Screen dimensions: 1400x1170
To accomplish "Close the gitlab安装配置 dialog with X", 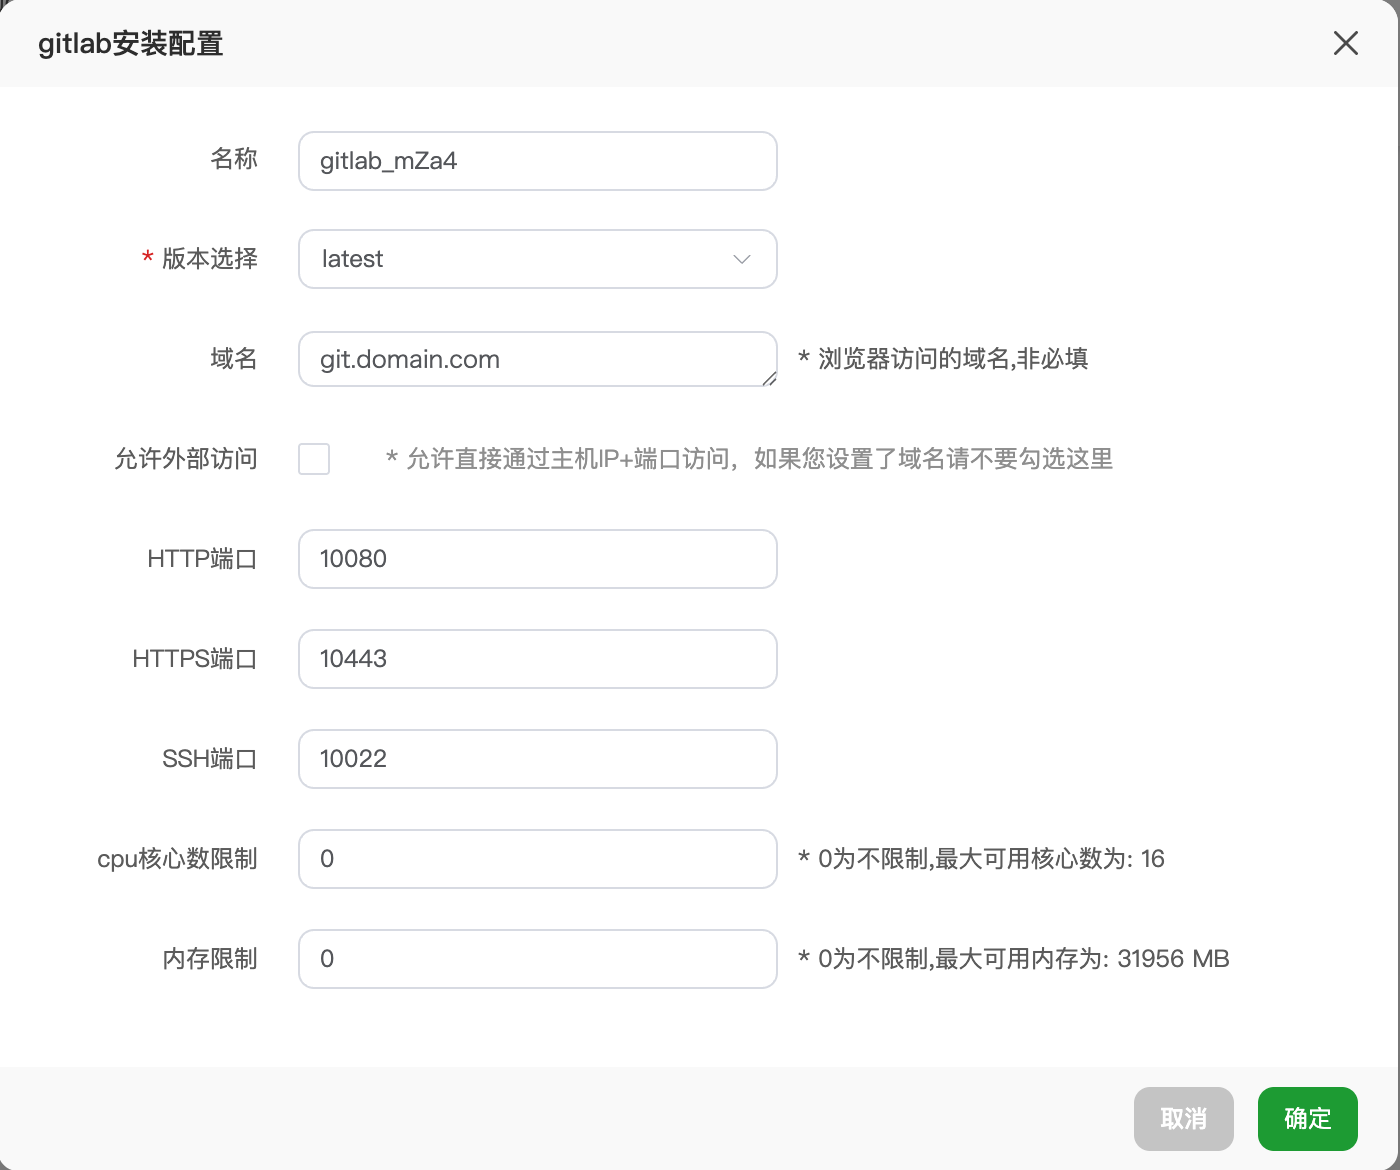I will [x=1345, y=43].
